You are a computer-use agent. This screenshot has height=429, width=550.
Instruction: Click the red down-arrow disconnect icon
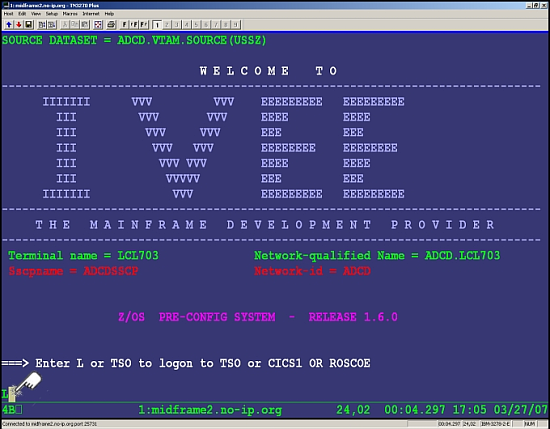click(x=19, y=25)
